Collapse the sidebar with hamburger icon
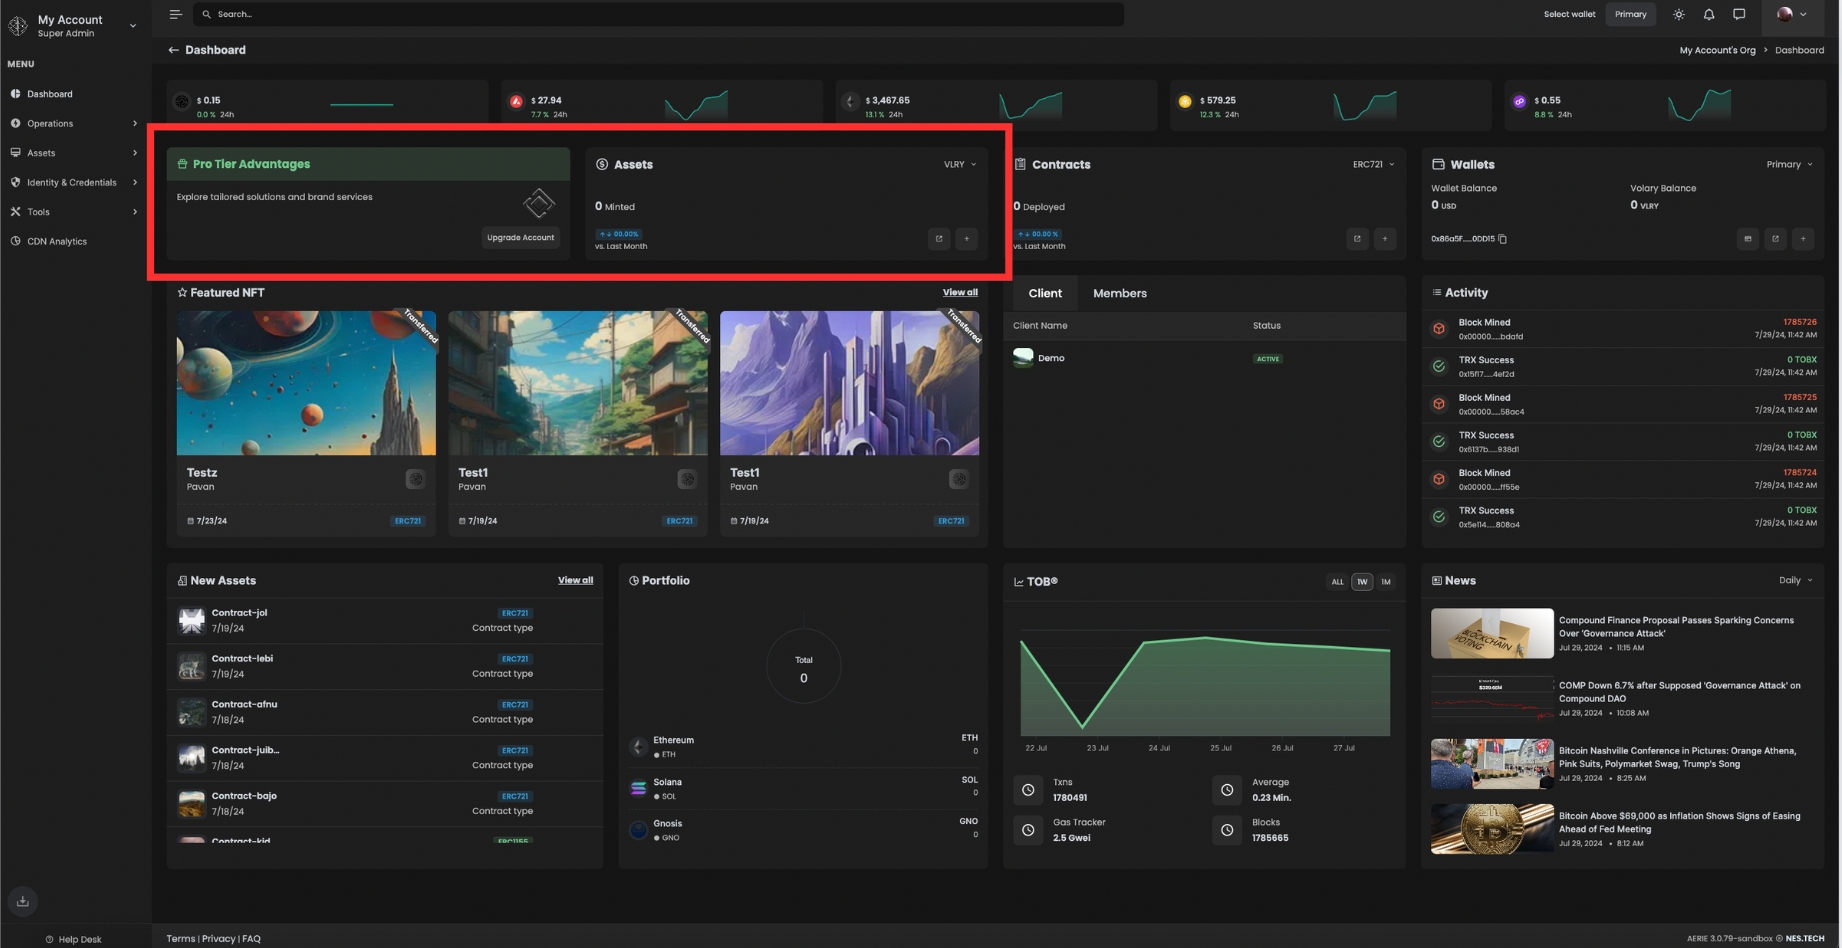Viewport: 1842px width, 948px height. pyautogui.click(x=175, y=14)
